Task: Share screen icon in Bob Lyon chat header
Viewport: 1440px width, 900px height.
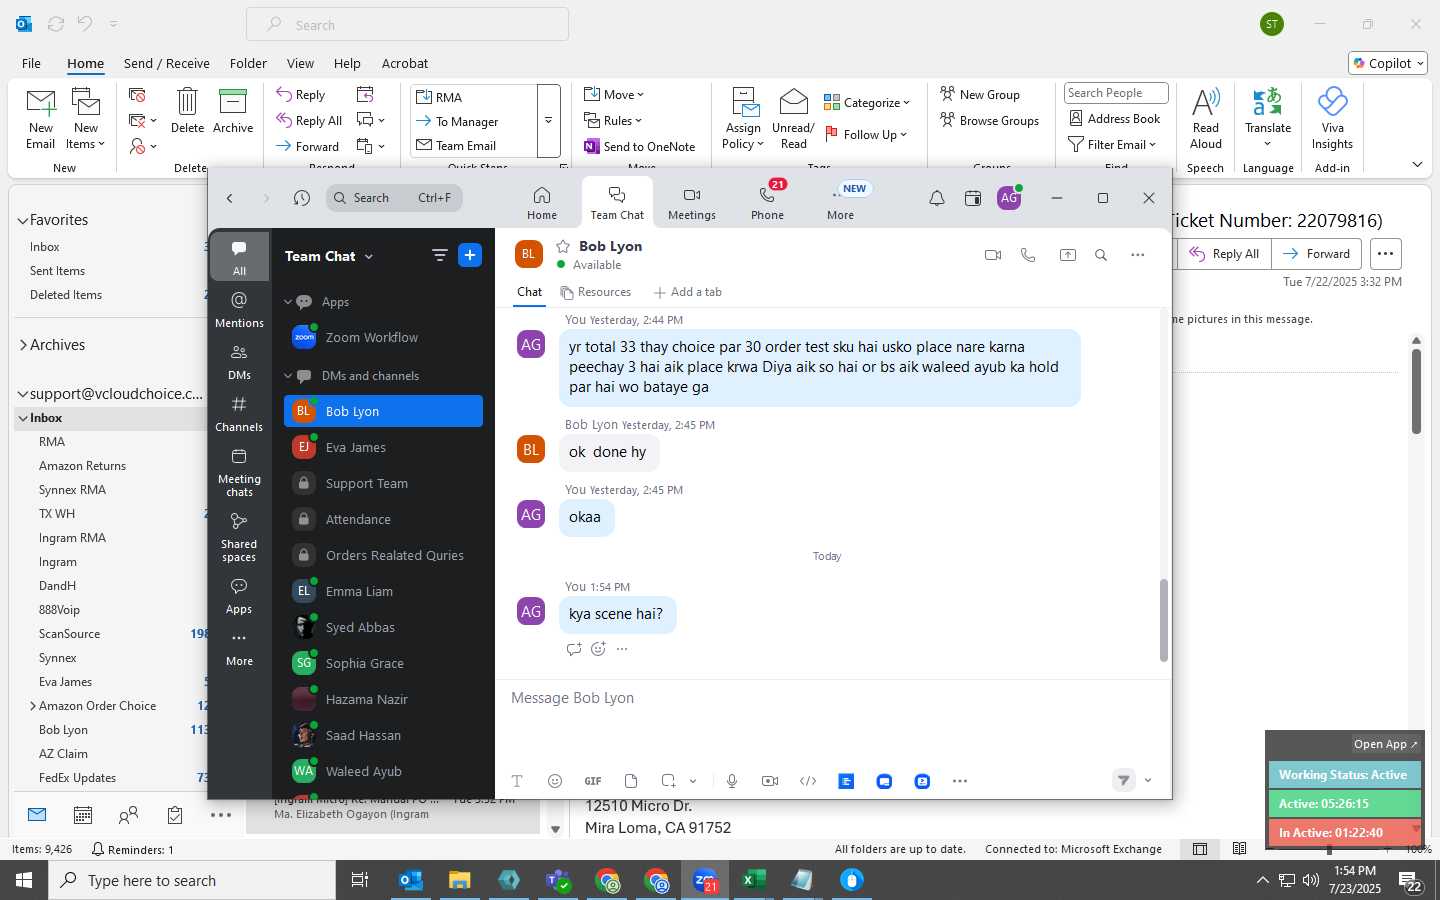Action: 1068,255
